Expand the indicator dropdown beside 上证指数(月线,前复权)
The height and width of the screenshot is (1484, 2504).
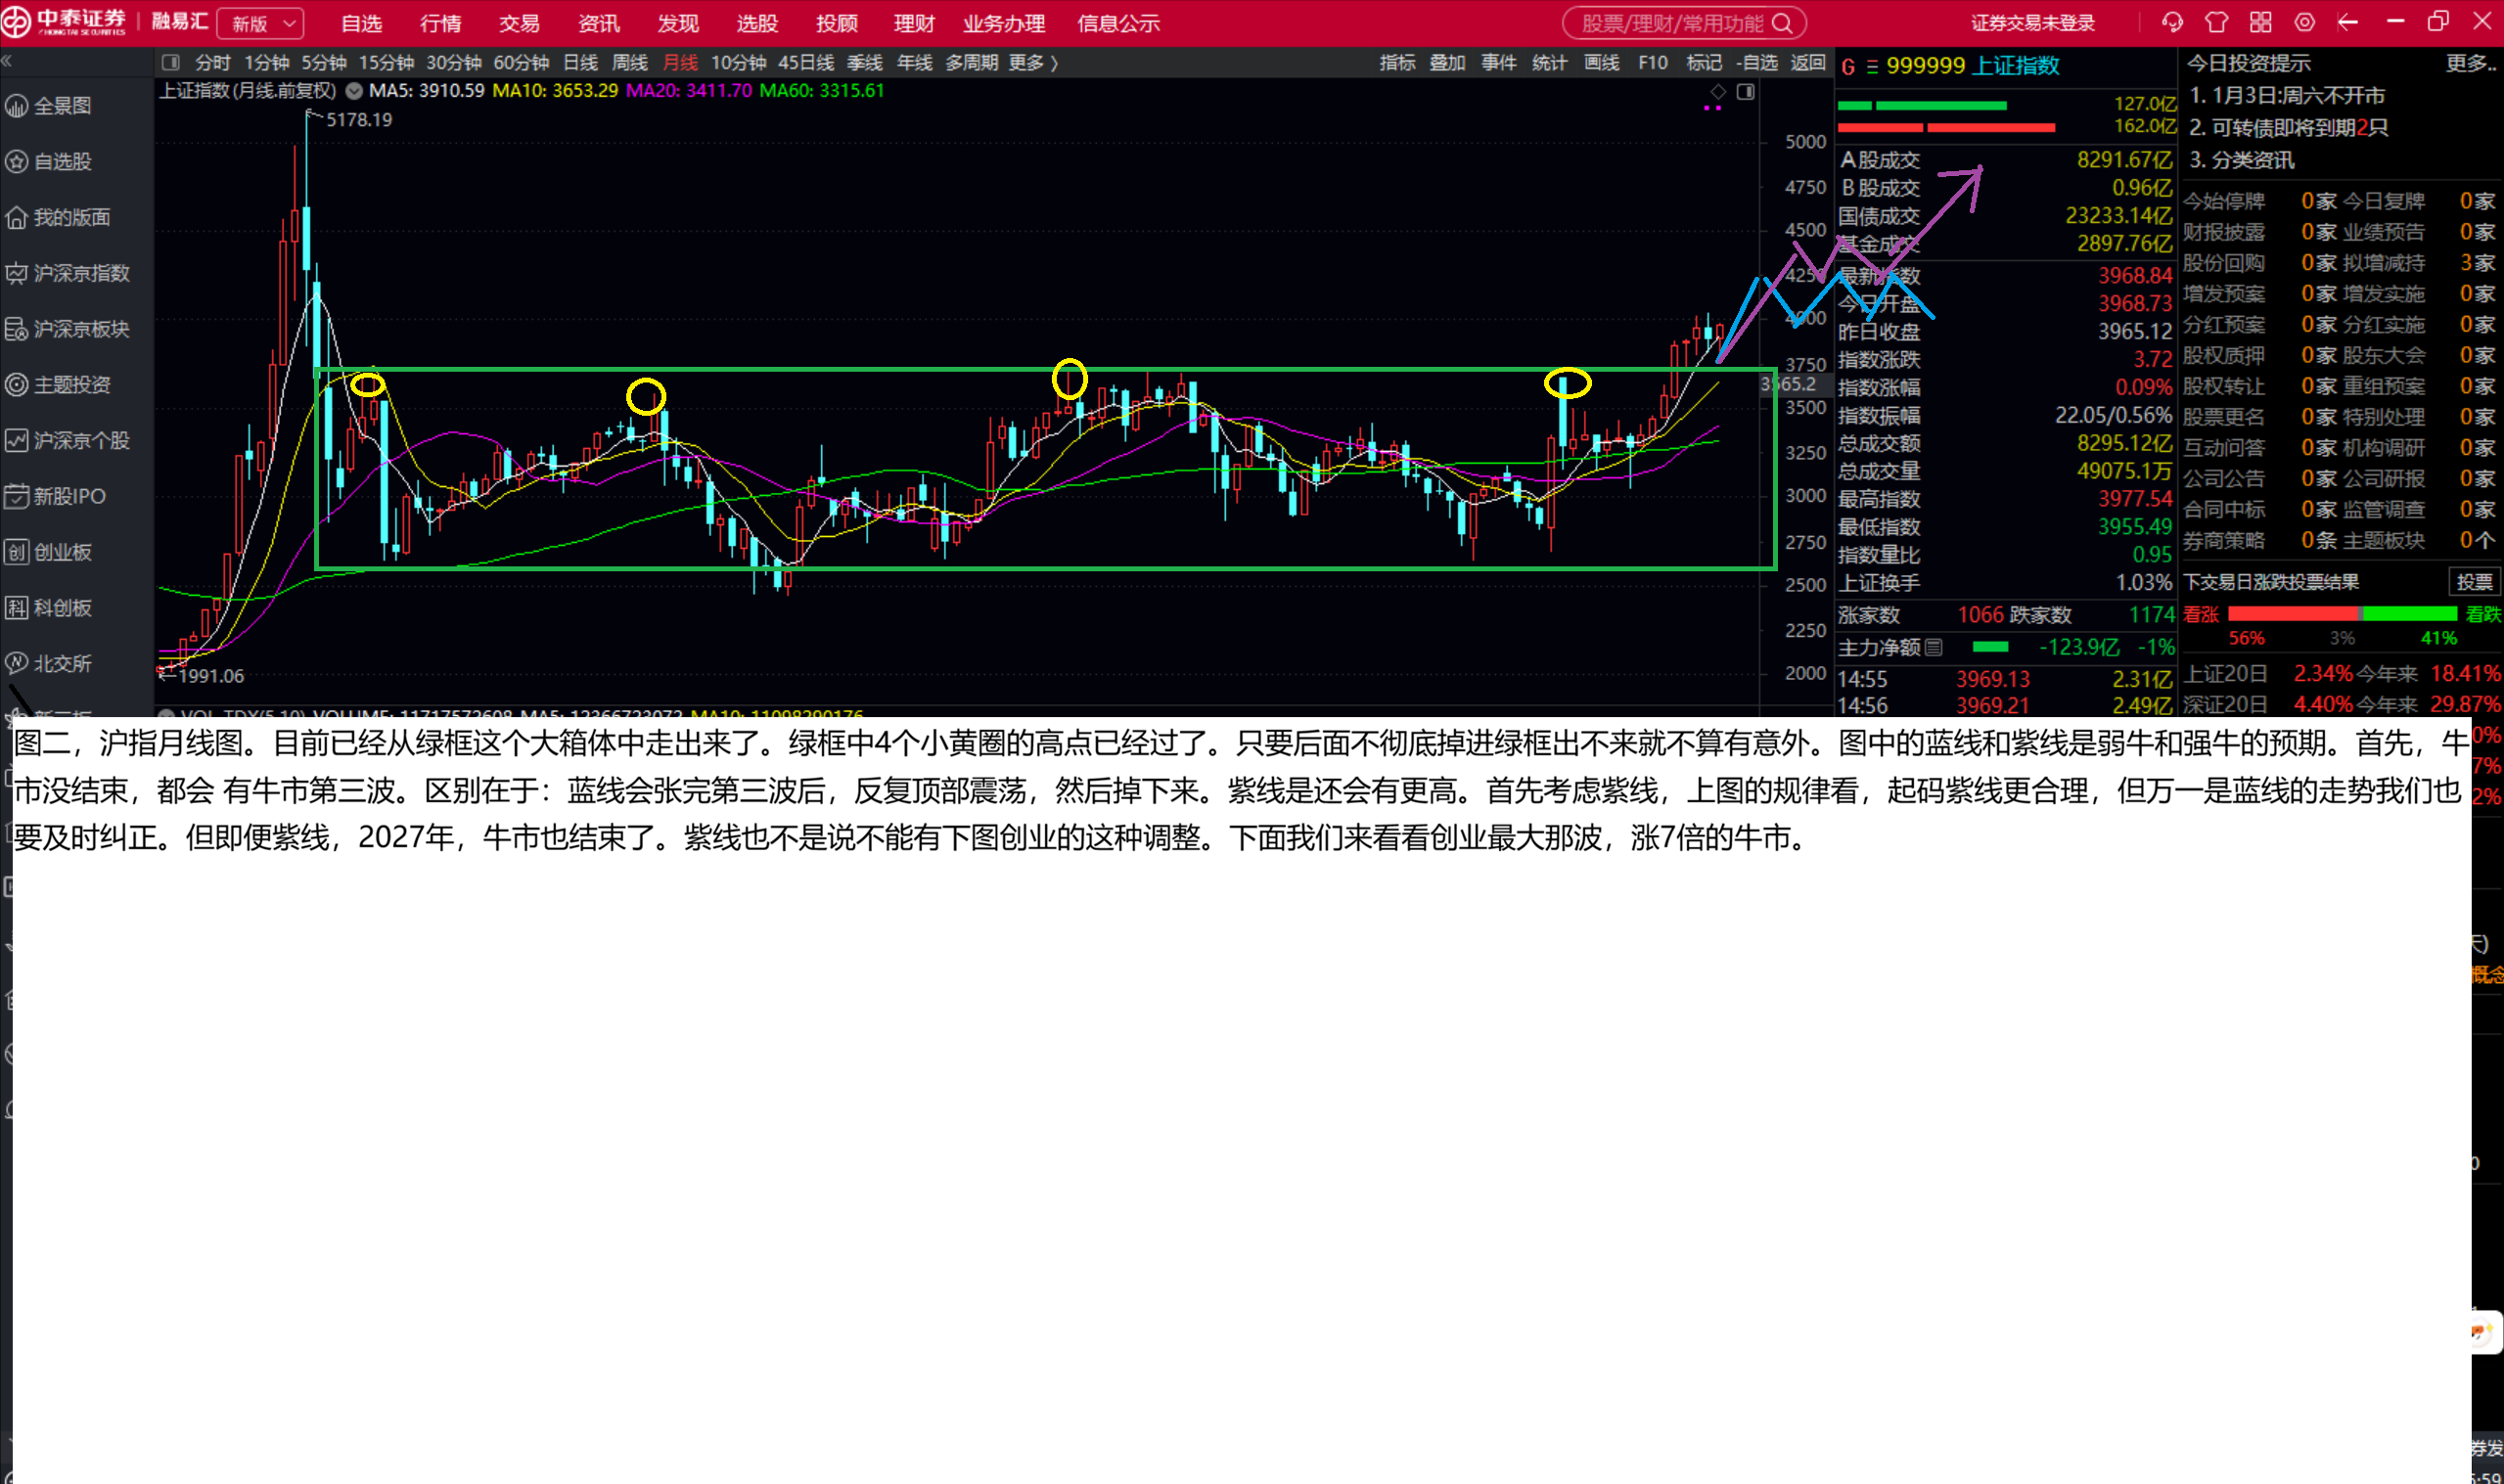click(x=354, y=91)
